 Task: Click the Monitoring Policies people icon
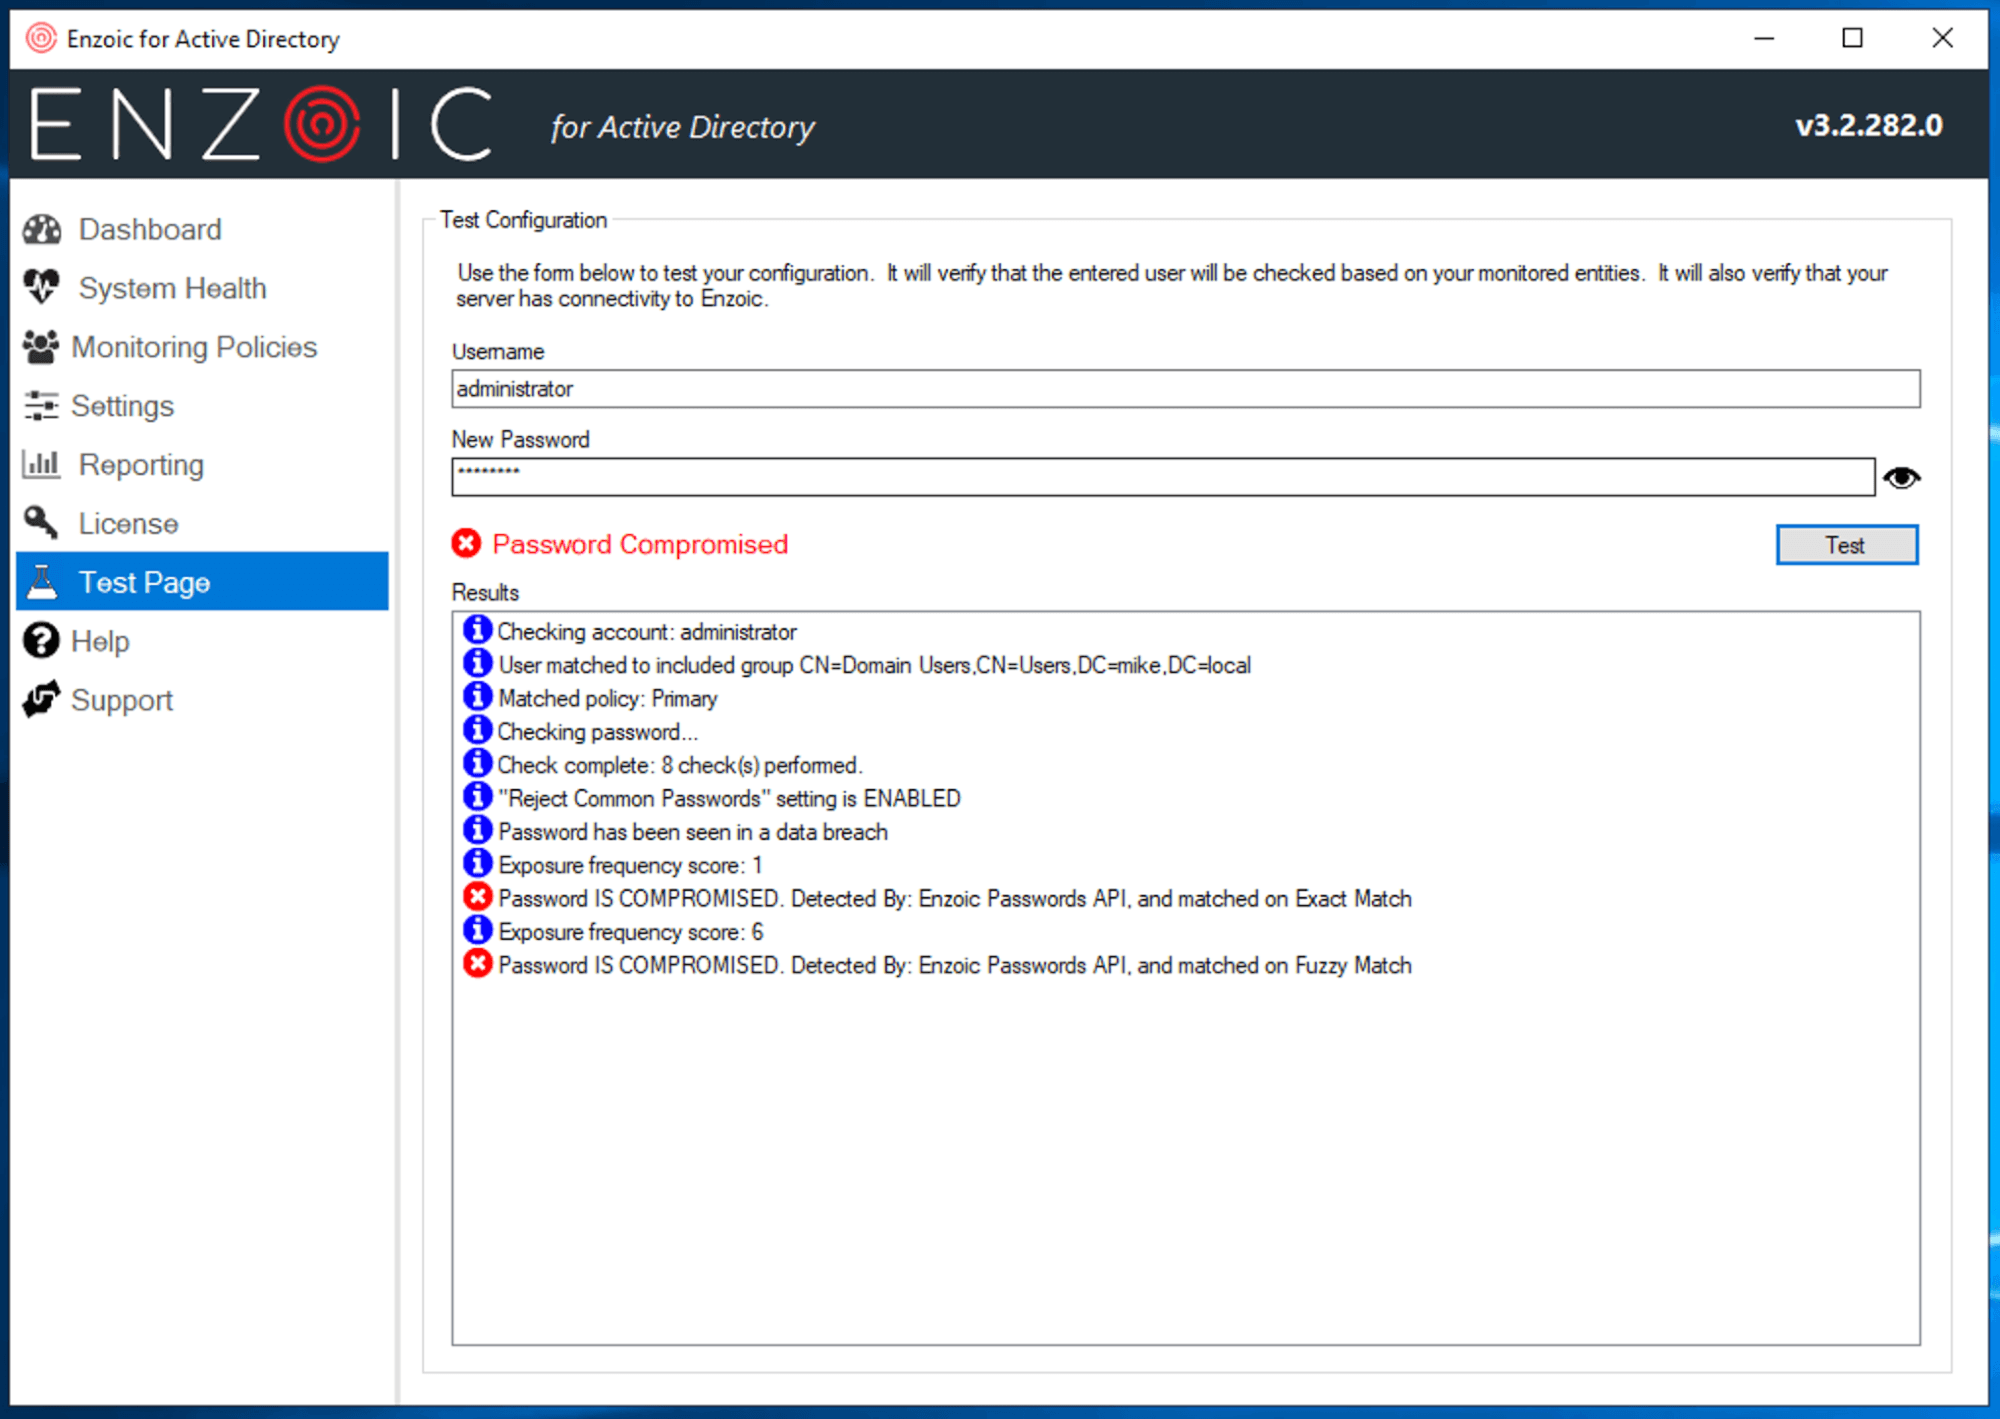(x=41, y=346)
